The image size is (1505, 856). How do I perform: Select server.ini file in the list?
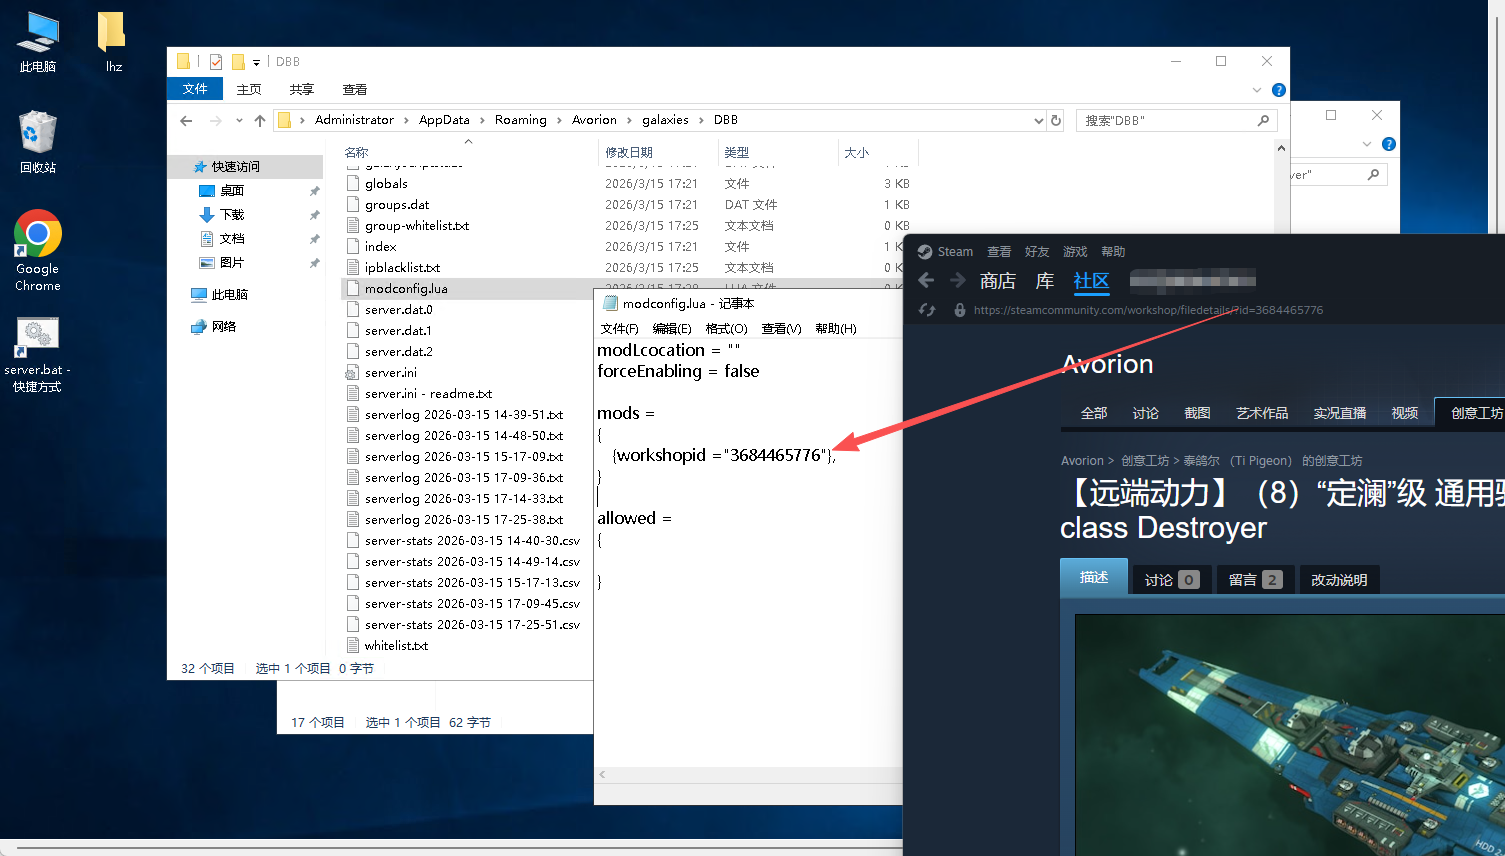click(x=390, y=372)
